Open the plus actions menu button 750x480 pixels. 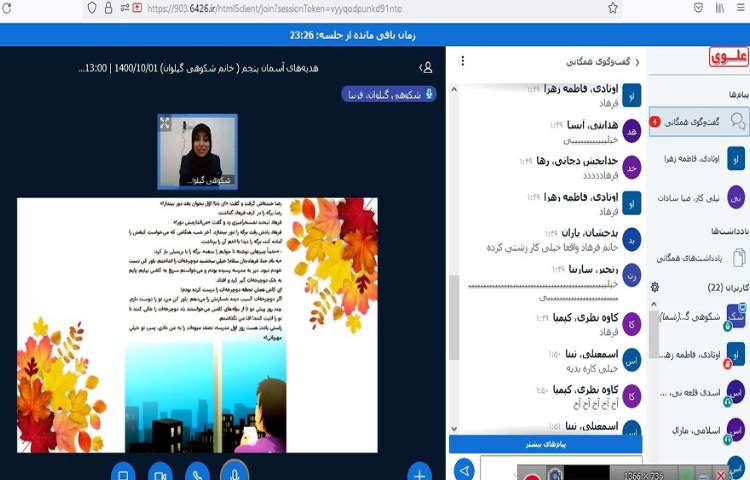click(x=420, y=473)
